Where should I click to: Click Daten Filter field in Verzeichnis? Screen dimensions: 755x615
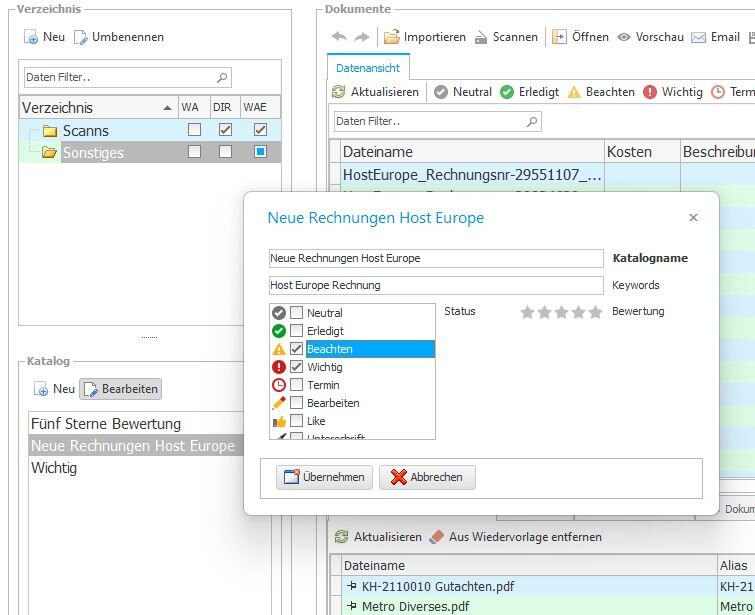tap(128, 78)
